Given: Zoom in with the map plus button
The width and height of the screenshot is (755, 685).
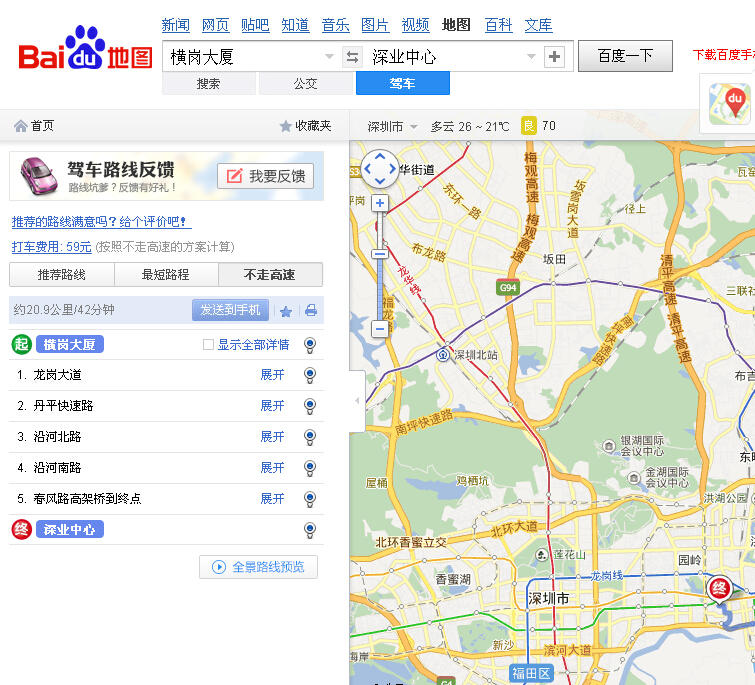Looking at the screenshot, I should [x=380, y=203].
